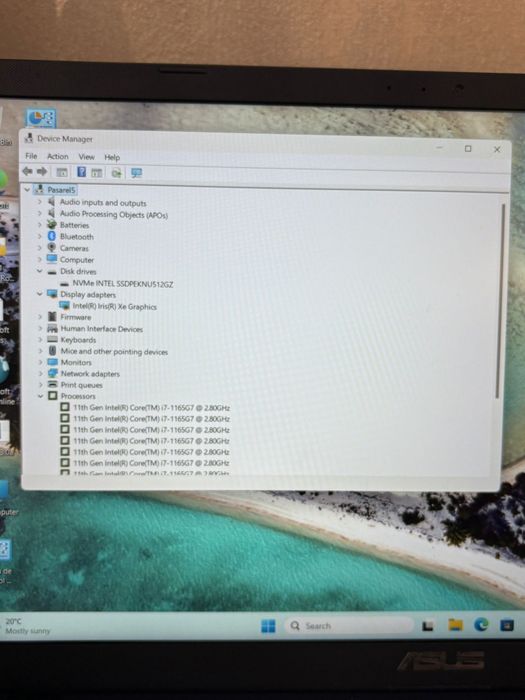Select the Pasarel5 computer name
Image resolution: width=525 pixels, height=700 pixels.
click(x=61, y=190)
